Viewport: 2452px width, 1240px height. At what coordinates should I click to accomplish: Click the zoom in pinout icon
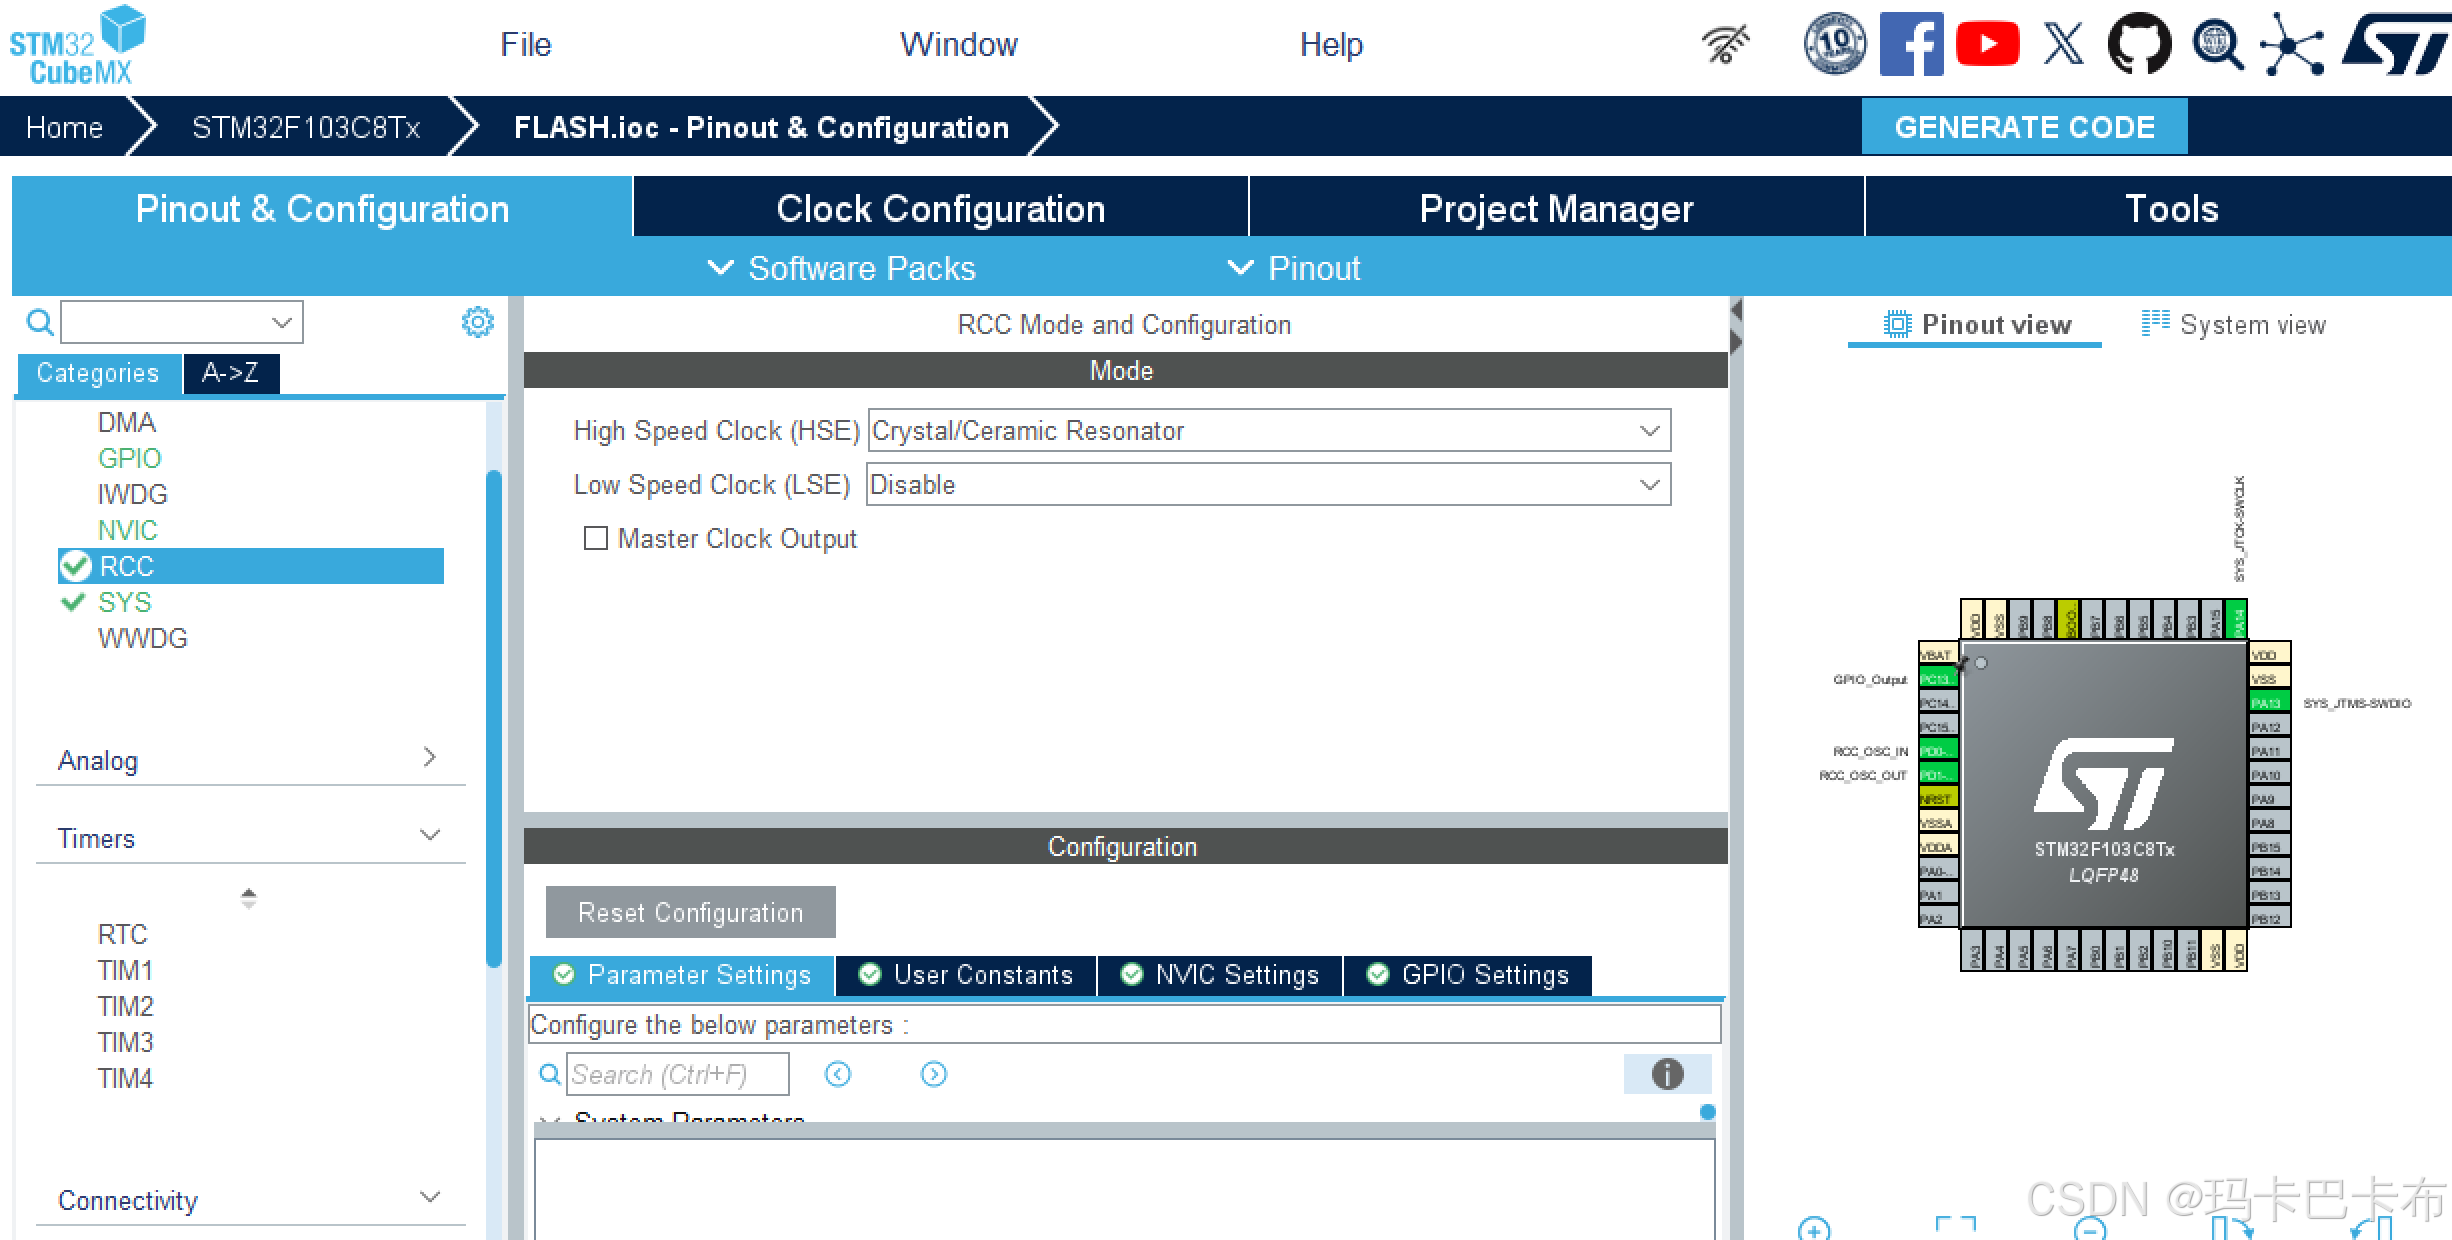[x=1813, y=1229]
